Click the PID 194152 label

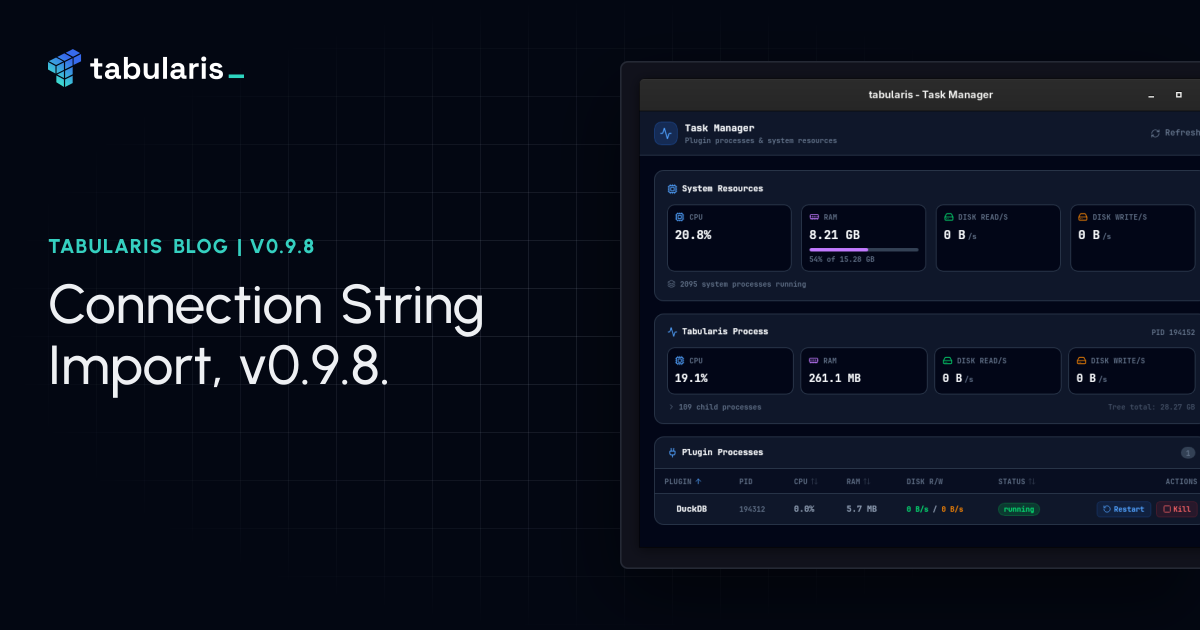coord(1173,332)
